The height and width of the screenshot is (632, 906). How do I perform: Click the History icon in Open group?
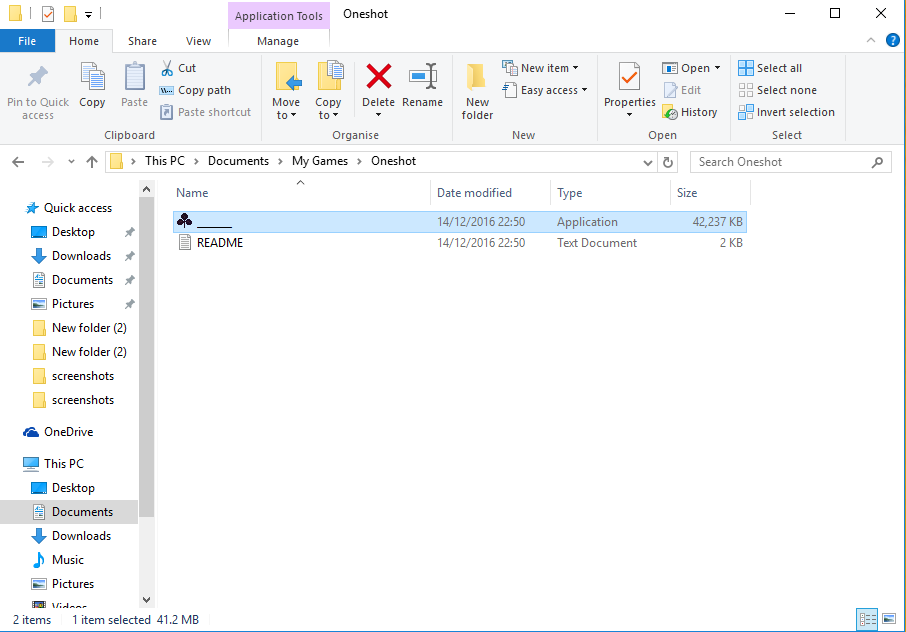pyautogui.click(x=690, y=112)
